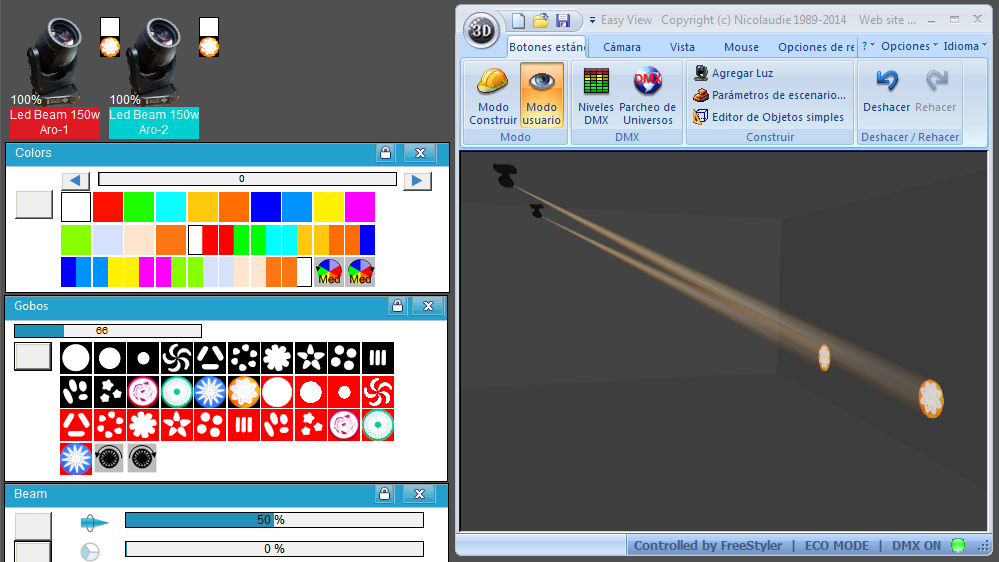Click the blank button in Colors panel
This screenshot has height=562, width=999.
click(34, 205)
